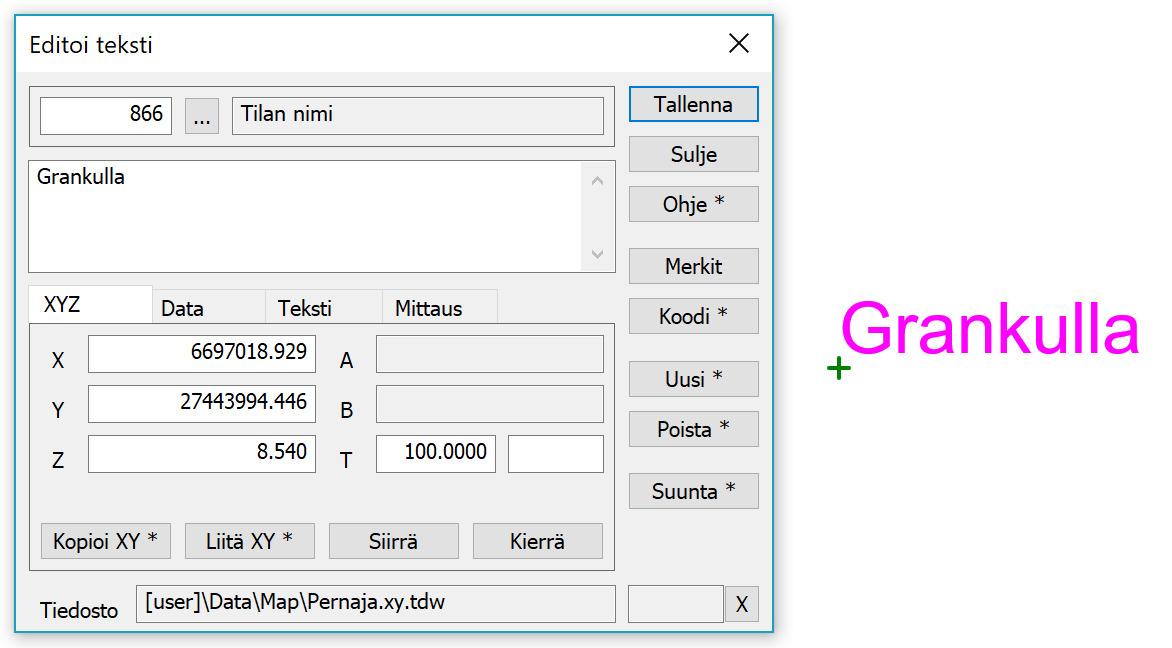The height and width of the screenshot is (648, 1172).
Task: Select the Mittaus tab
Action: [428, 308]
